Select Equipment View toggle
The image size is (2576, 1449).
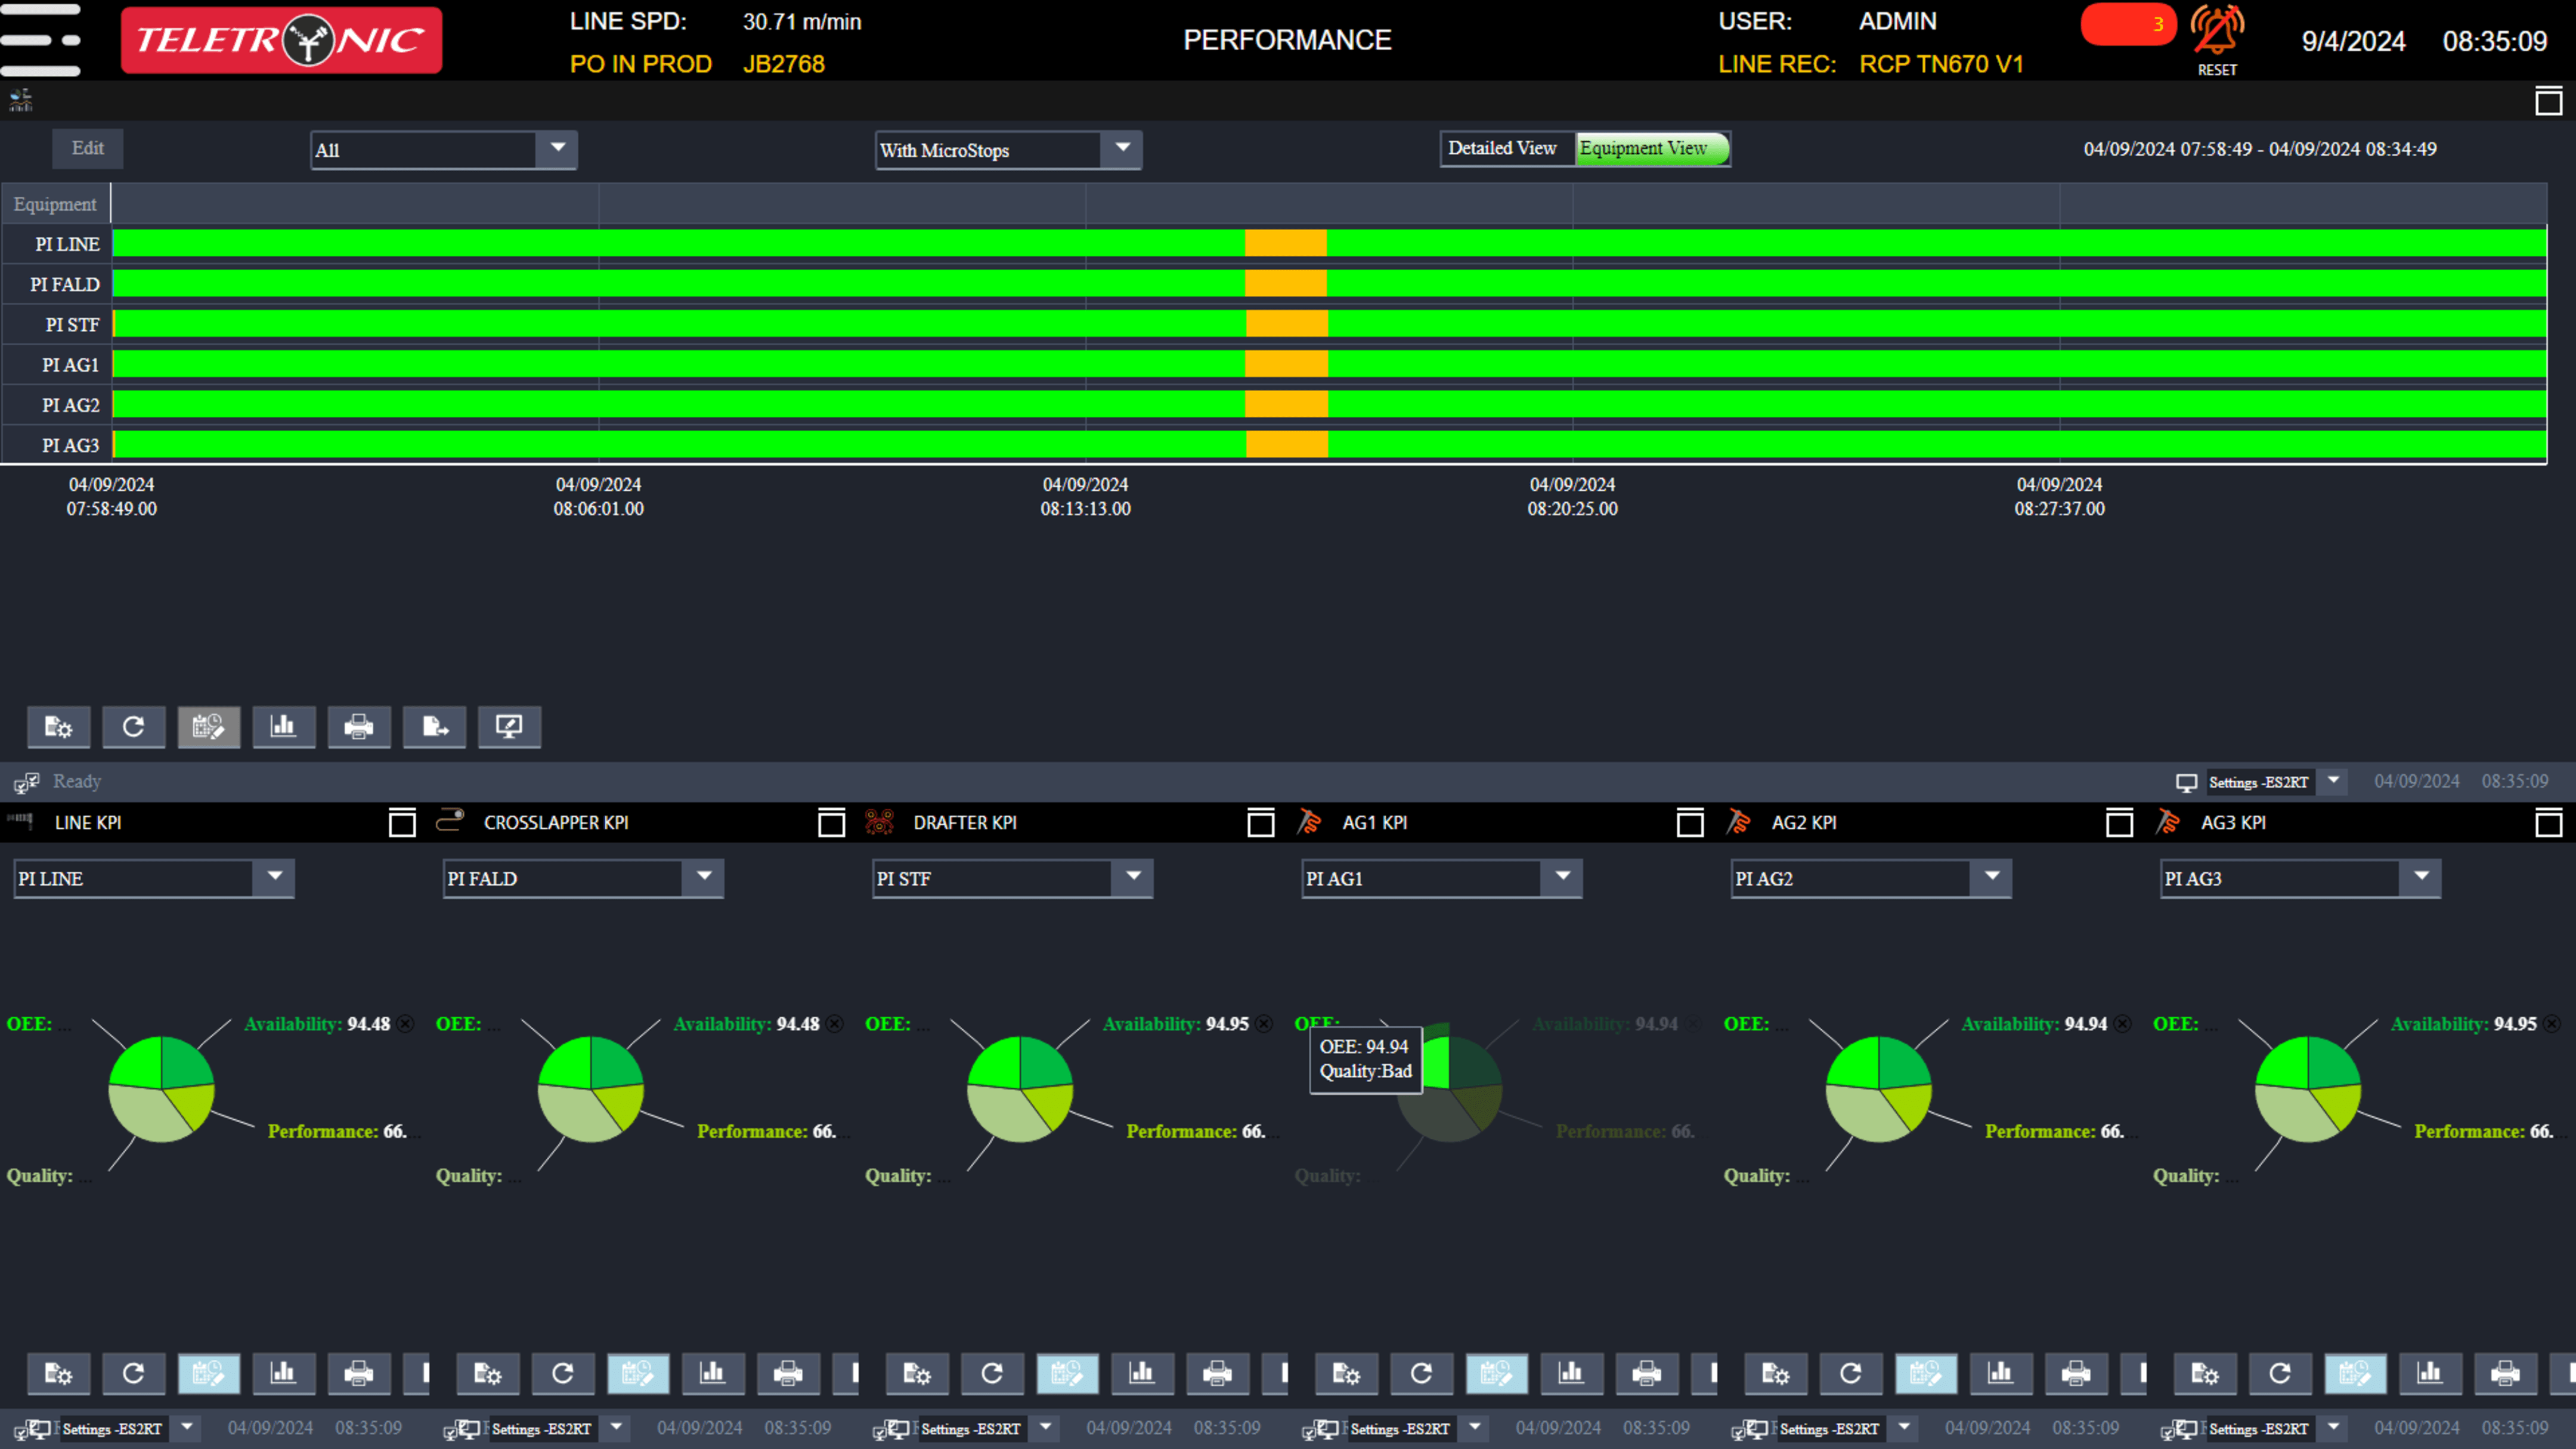pos(1652,148)
